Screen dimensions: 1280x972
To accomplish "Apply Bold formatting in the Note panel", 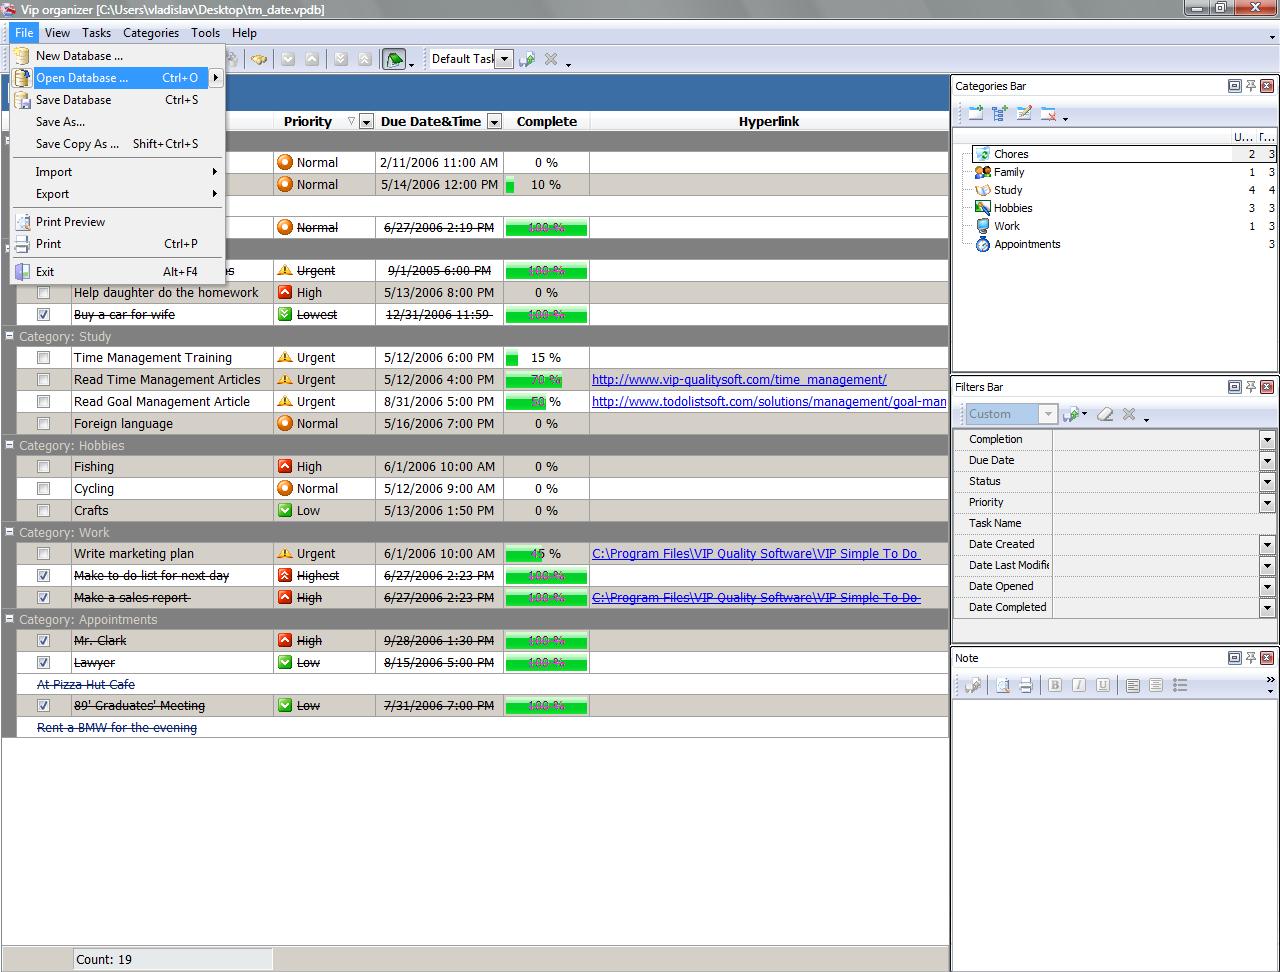I will (x=1054, y=685).
